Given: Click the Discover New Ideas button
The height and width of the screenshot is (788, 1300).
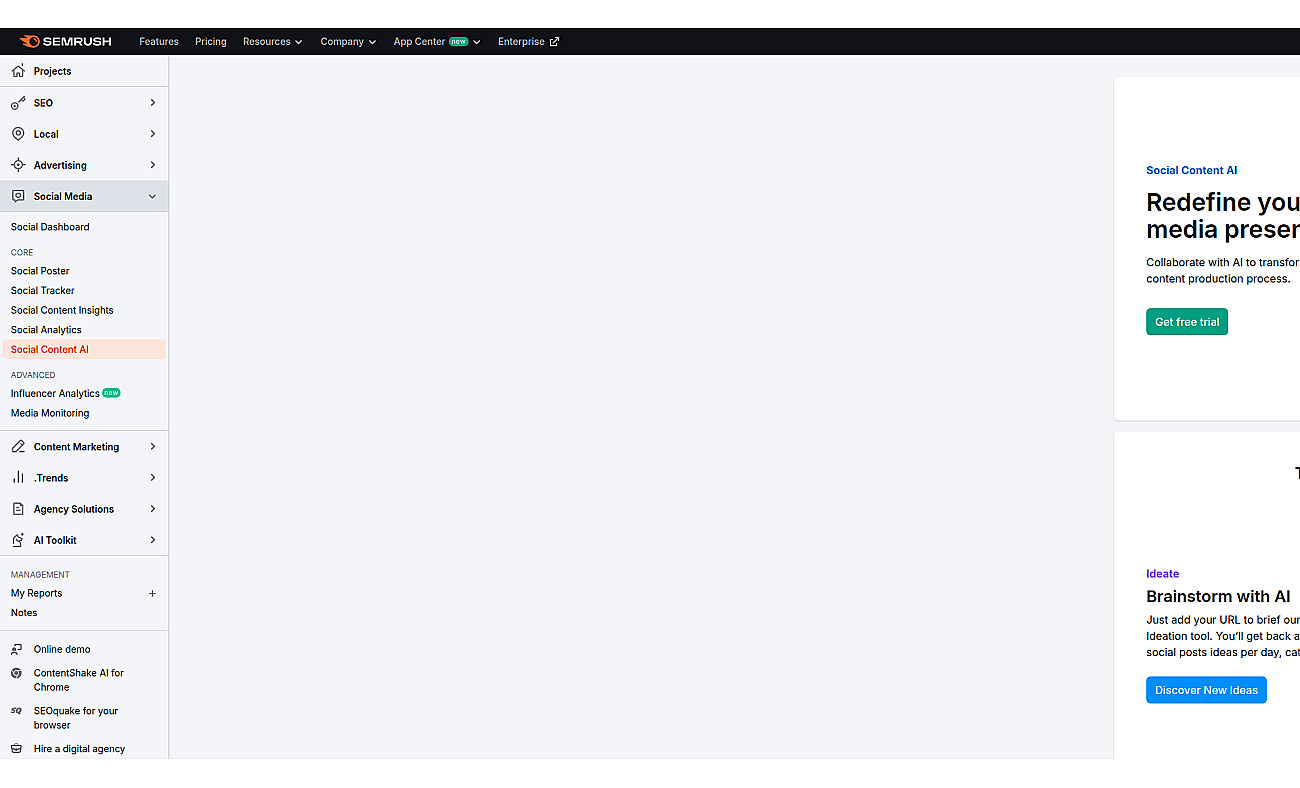Looking at the screenshot, I should (x=1206, y=690).
